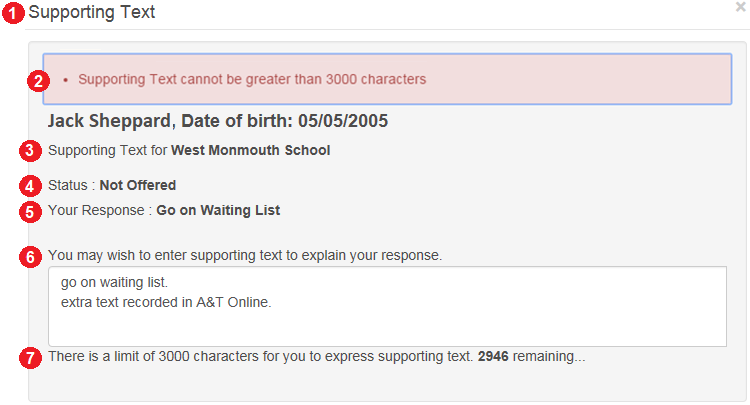
Task: Click red annotation marker 5
Action: click(30, 212)
